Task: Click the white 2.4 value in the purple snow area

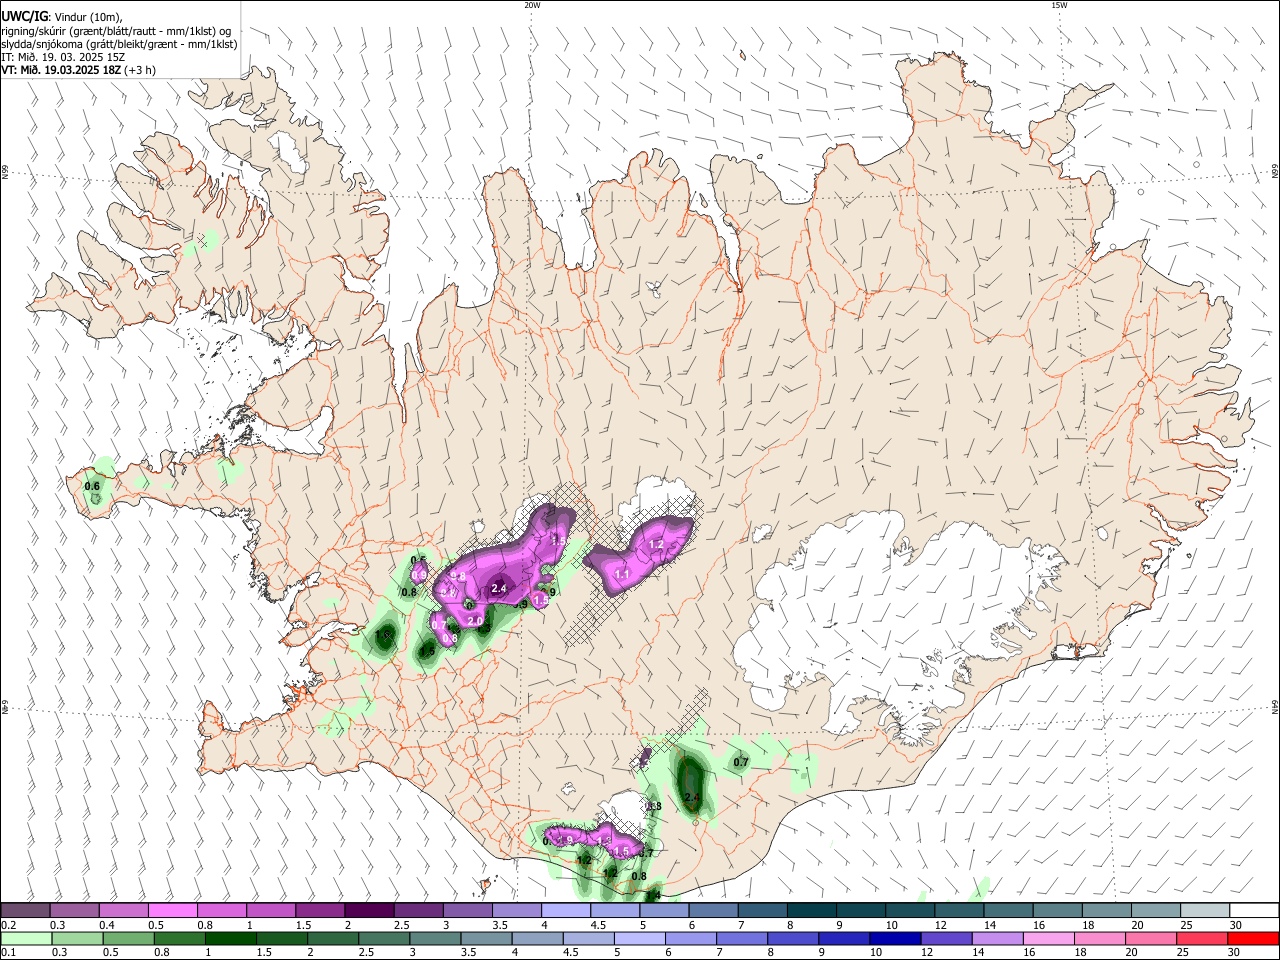Action: pos(500,589)
